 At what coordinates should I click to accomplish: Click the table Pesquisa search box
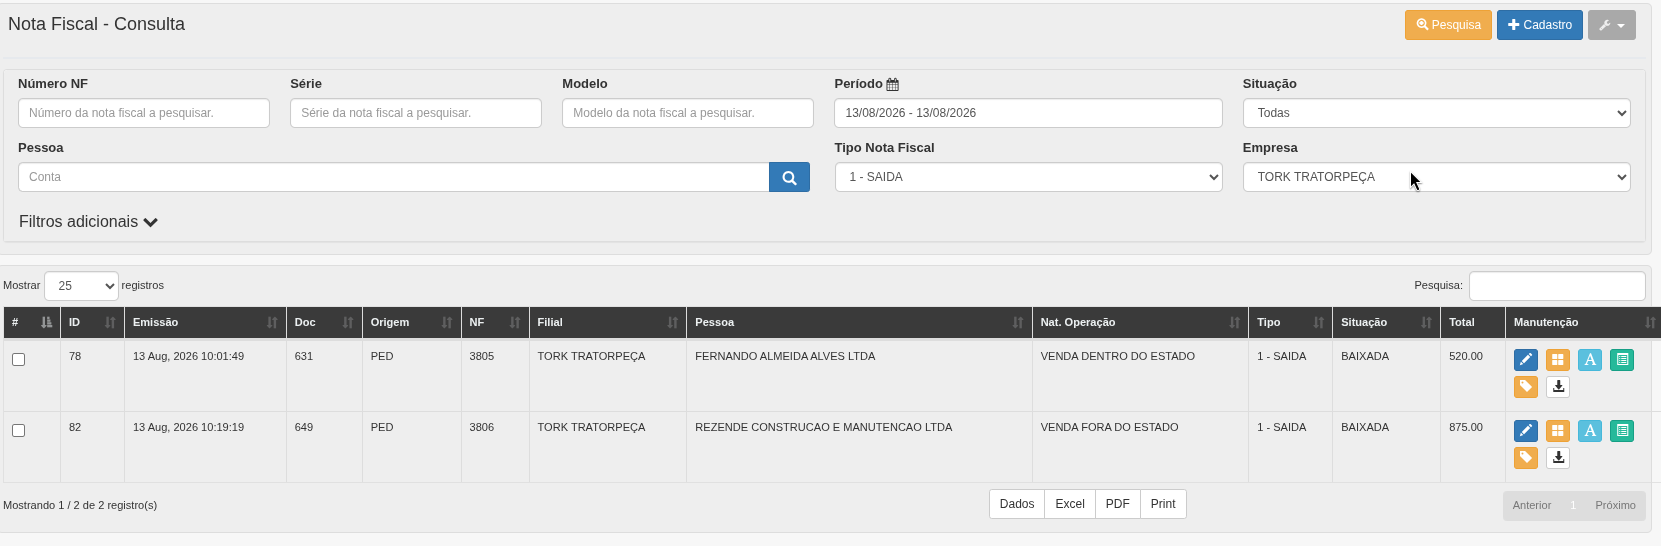coord(1557,286)
